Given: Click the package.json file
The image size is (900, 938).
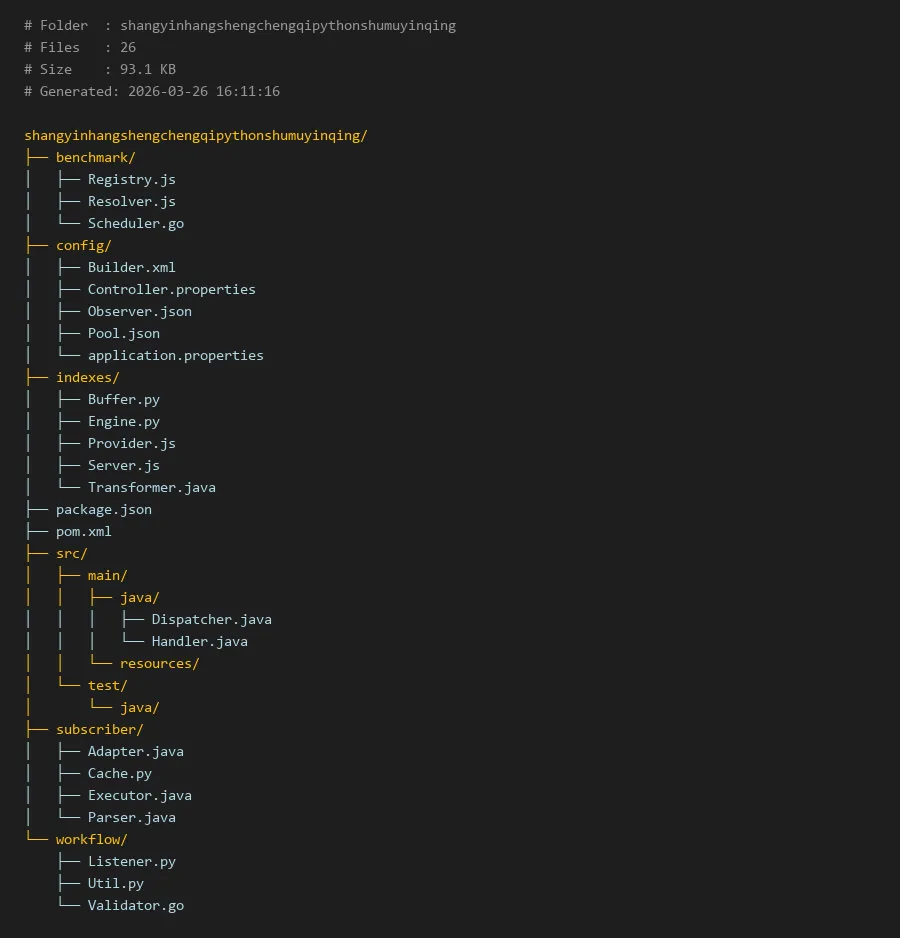Looking at the screenshot, I should tap(103, 510).
